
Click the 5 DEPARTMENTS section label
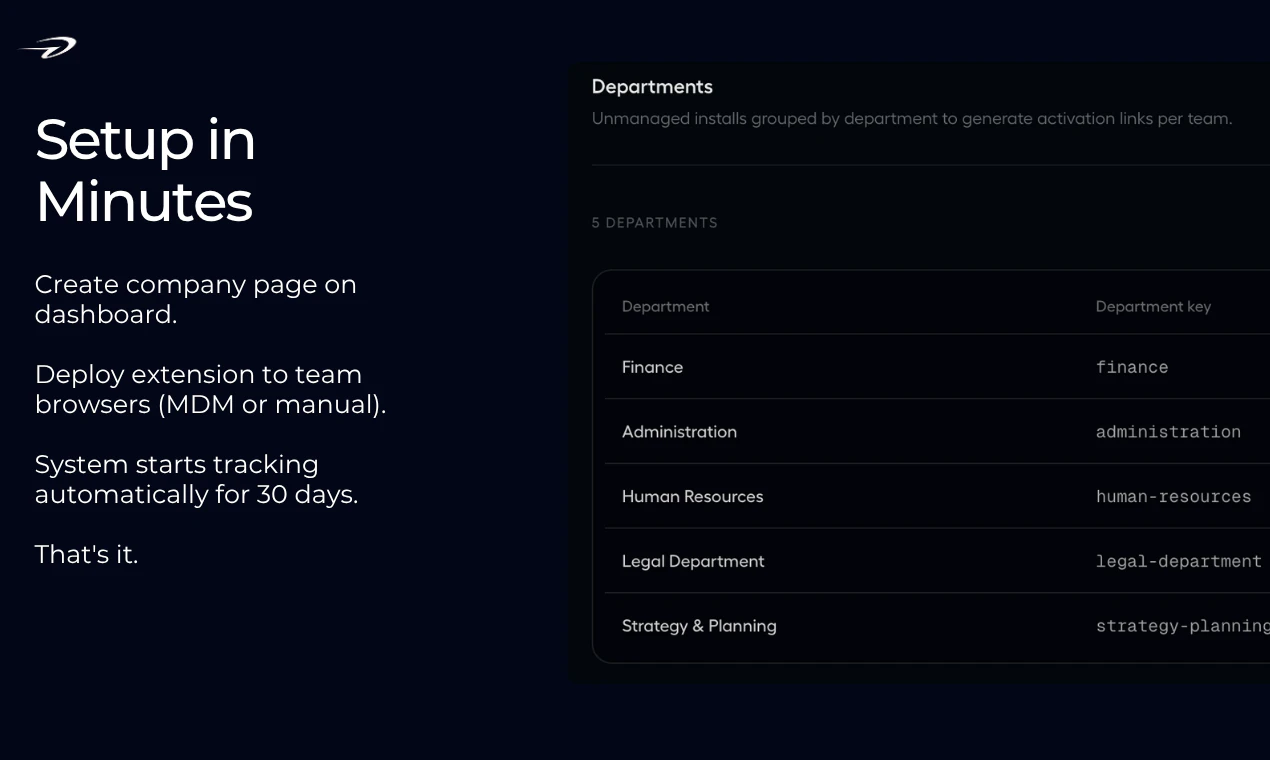(x=654, y=222)
